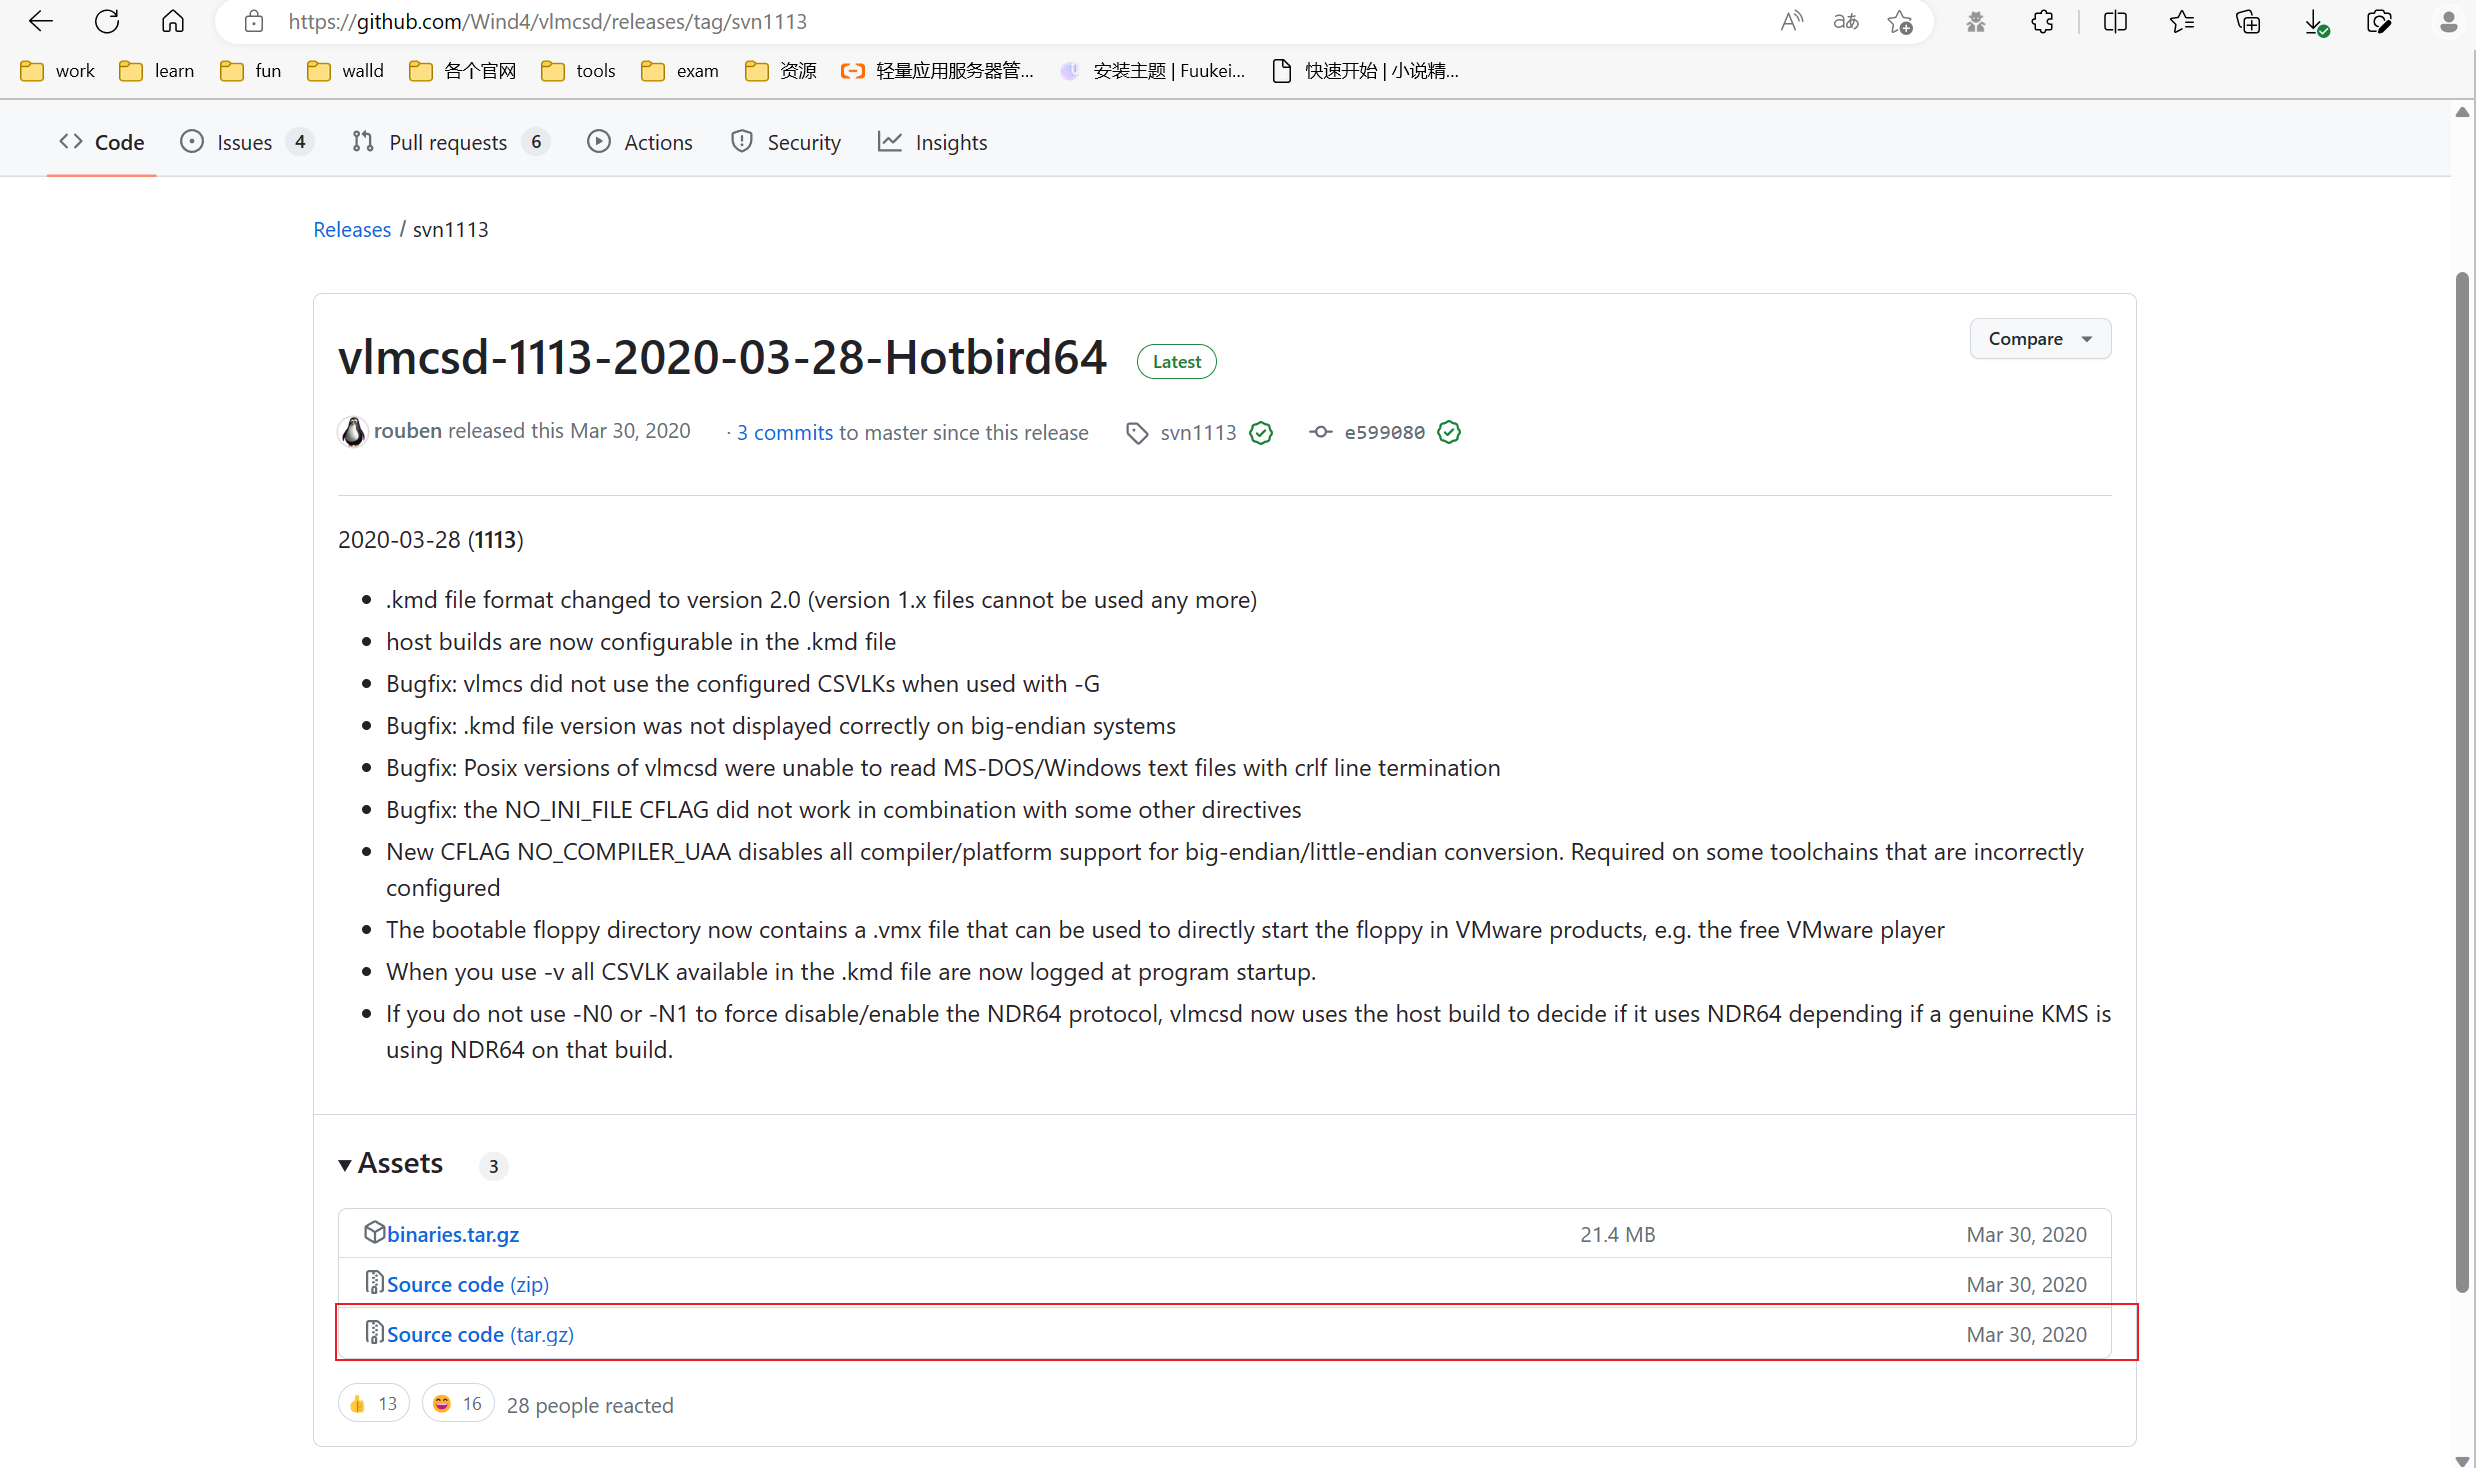Open the downloads icon in toolbar
The width and height of the screenshot is (2476, 1468).
pyautogui.click(x=2314, y=21)
